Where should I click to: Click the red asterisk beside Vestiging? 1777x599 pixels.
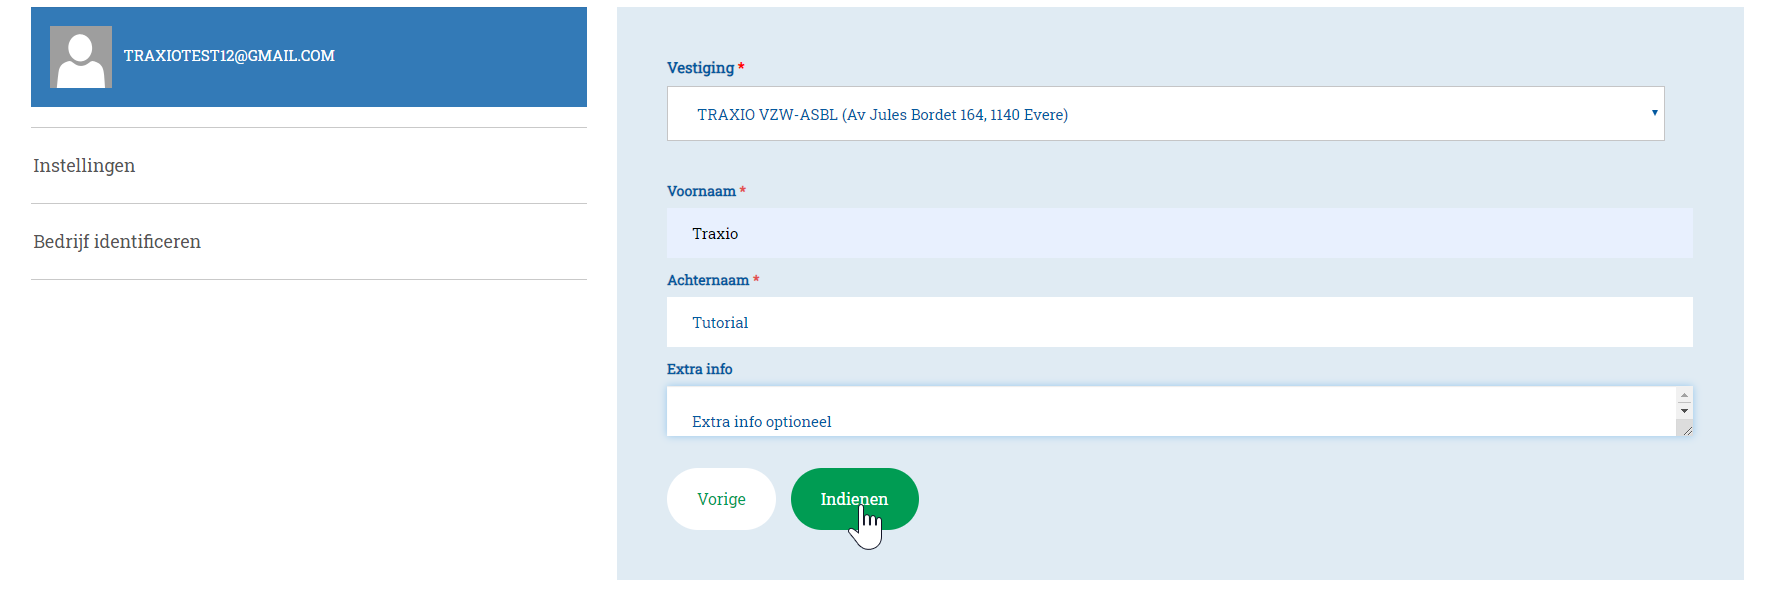(x=741, y=67)
